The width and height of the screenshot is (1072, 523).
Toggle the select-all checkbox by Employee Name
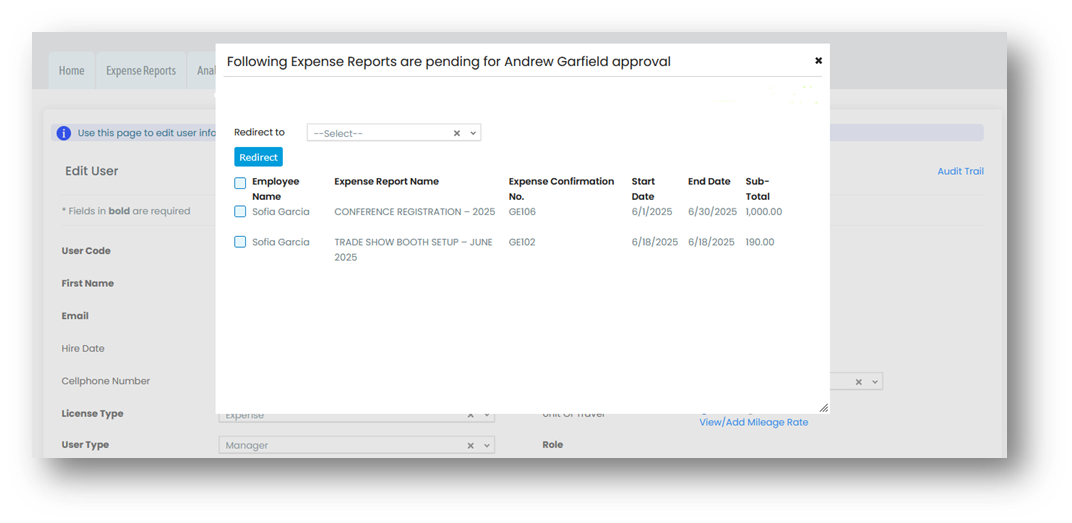click(240, 183)
